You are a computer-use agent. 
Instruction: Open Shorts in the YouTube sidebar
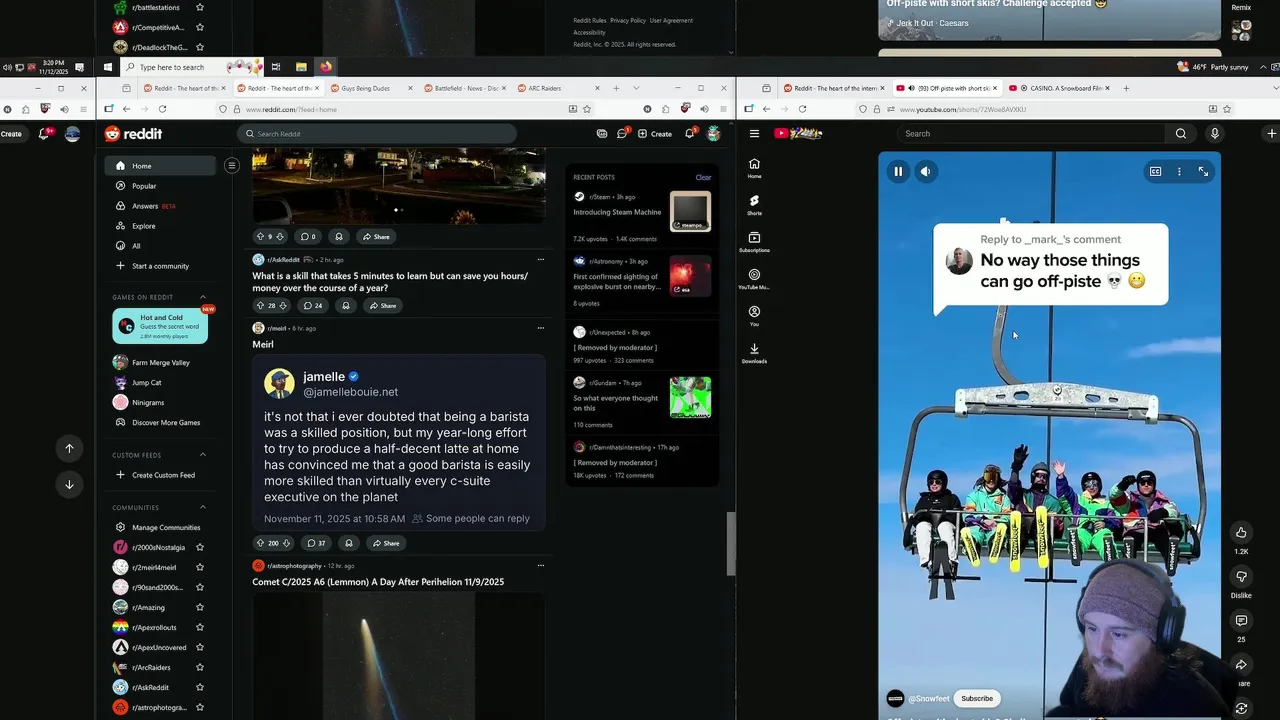click(x=754, y=205)
